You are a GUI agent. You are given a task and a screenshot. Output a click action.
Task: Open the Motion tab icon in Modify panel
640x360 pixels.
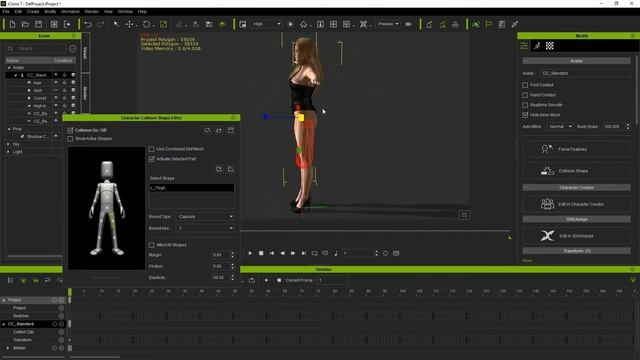coord(537,46)
